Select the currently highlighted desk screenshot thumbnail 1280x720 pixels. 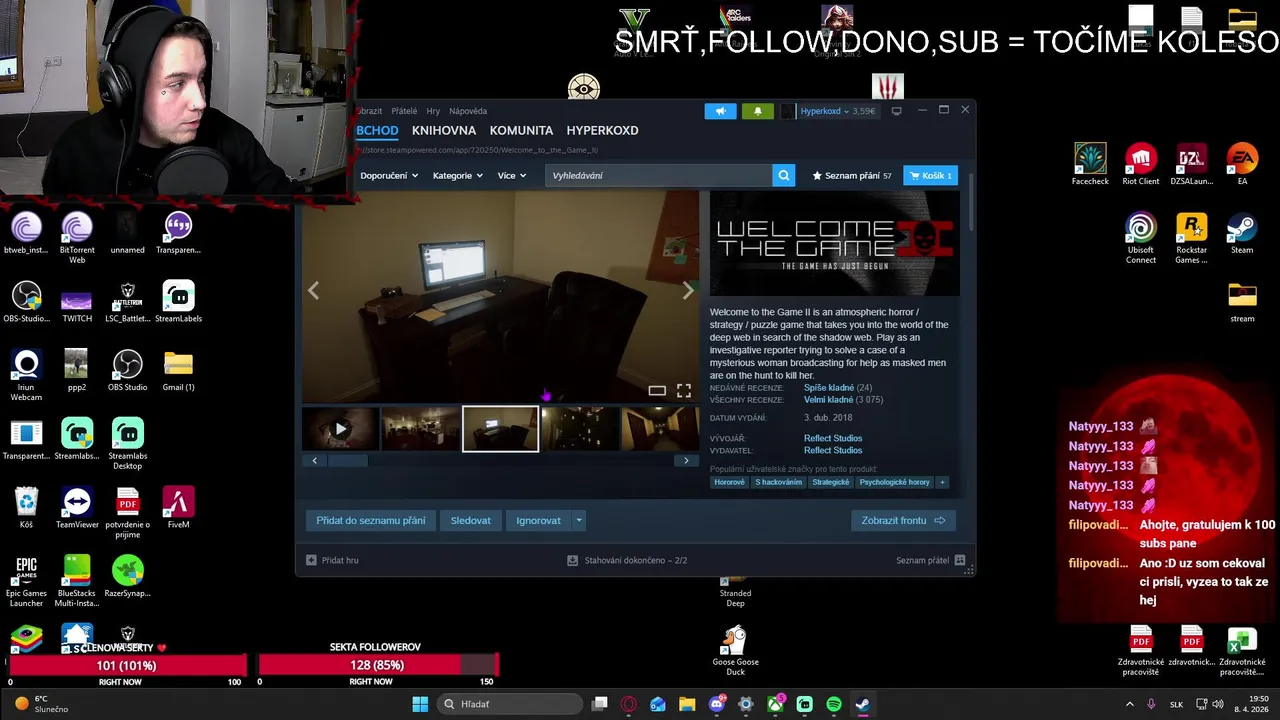(x=500, y=429)
